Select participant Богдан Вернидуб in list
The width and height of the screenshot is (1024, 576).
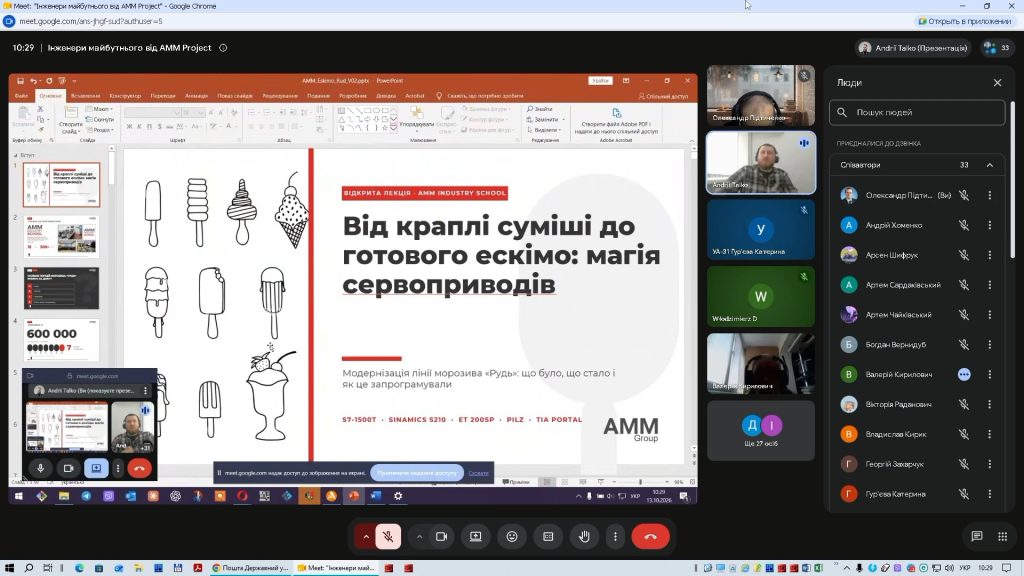point(918,345)
